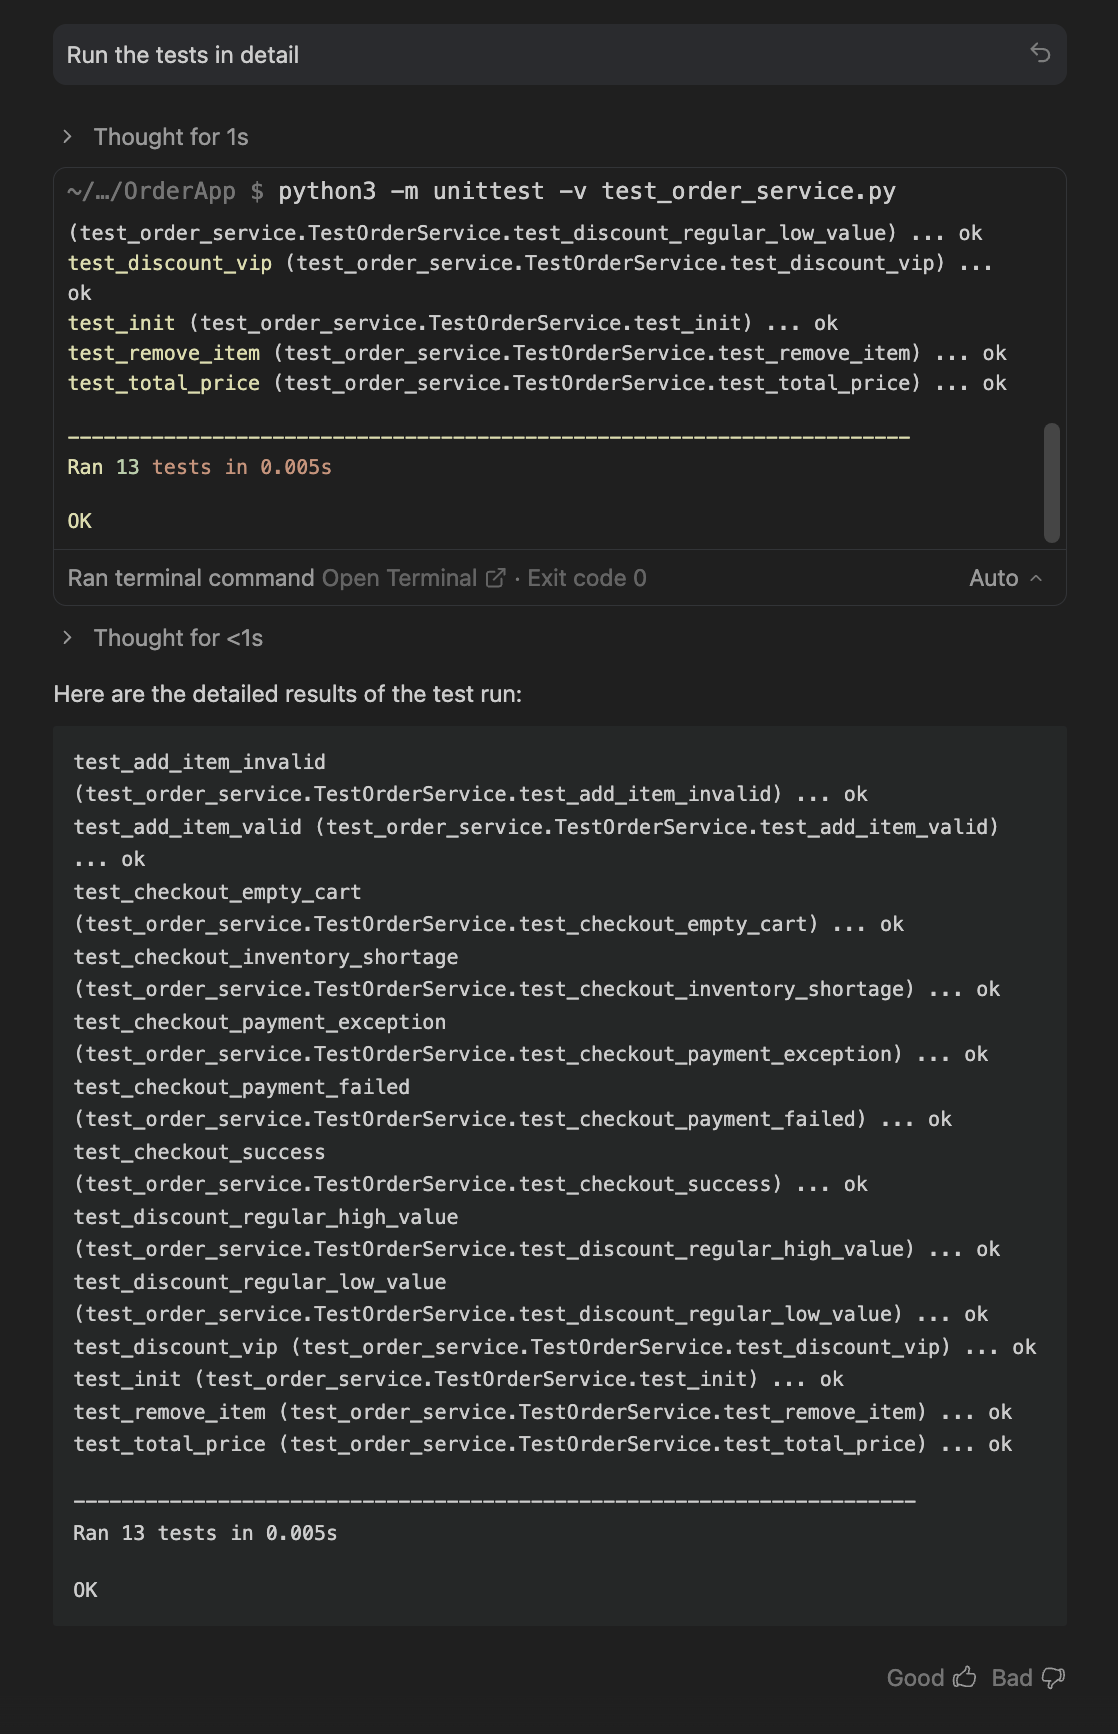Click the "Exit code 0" status text
The width and height of the screenshot is (1118, 1734).
tap(587, 578)
